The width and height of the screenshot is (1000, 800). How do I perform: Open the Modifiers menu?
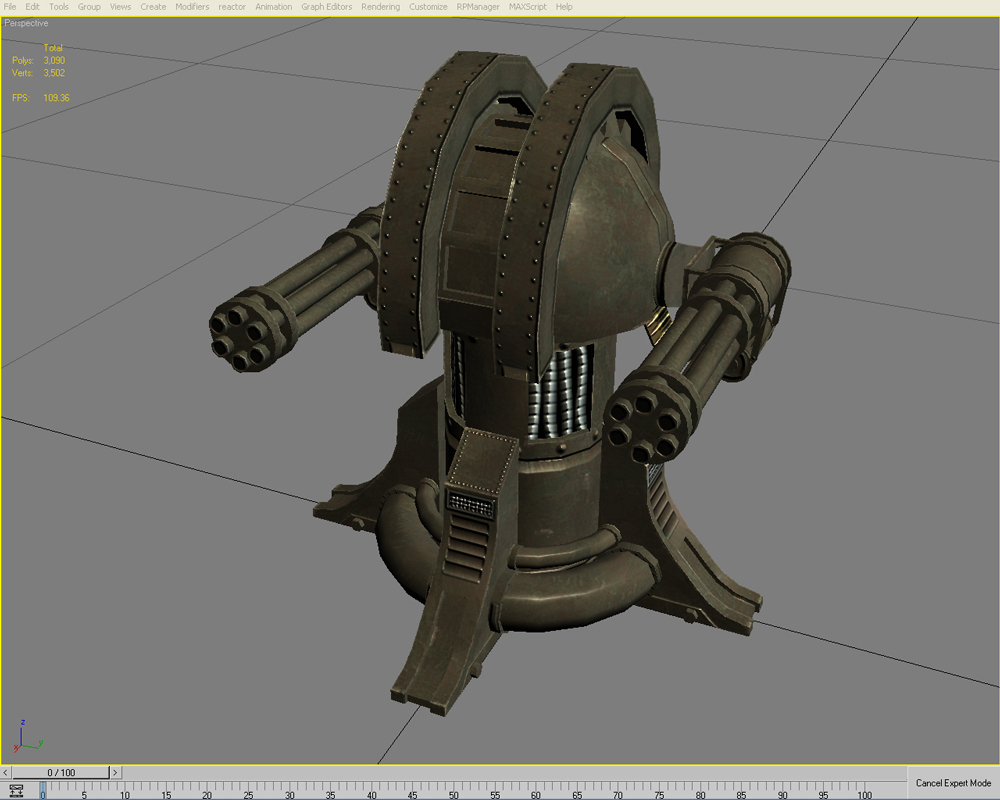tap(192, 7)
